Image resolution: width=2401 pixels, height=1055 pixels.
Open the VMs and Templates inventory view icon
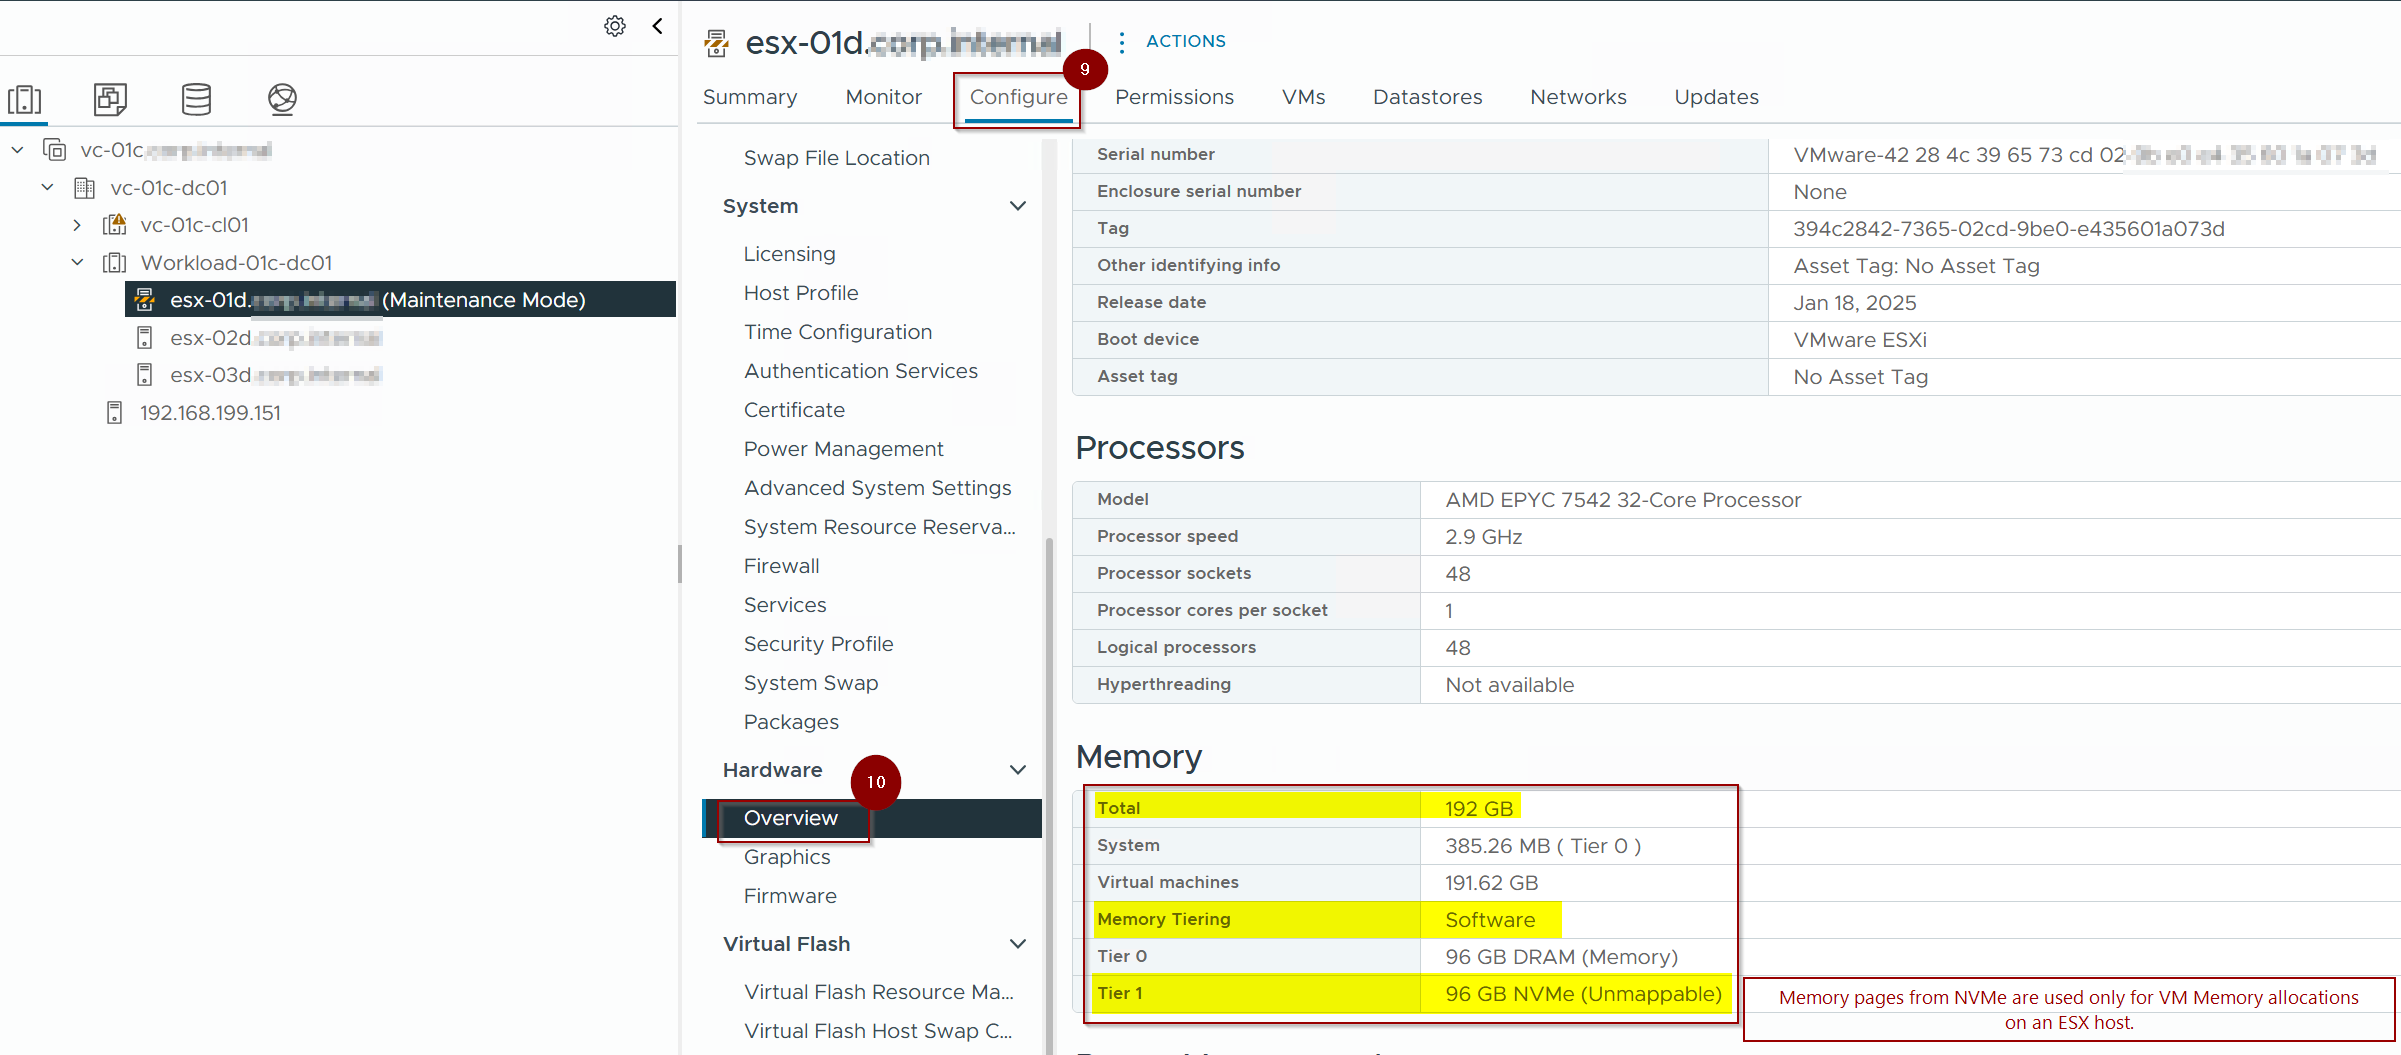[110, 99]
